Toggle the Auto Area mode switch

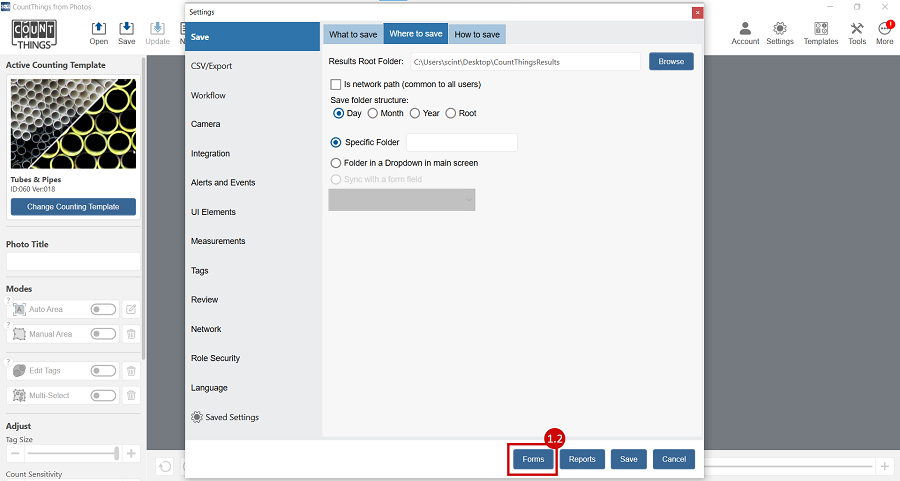click(103, 310)
